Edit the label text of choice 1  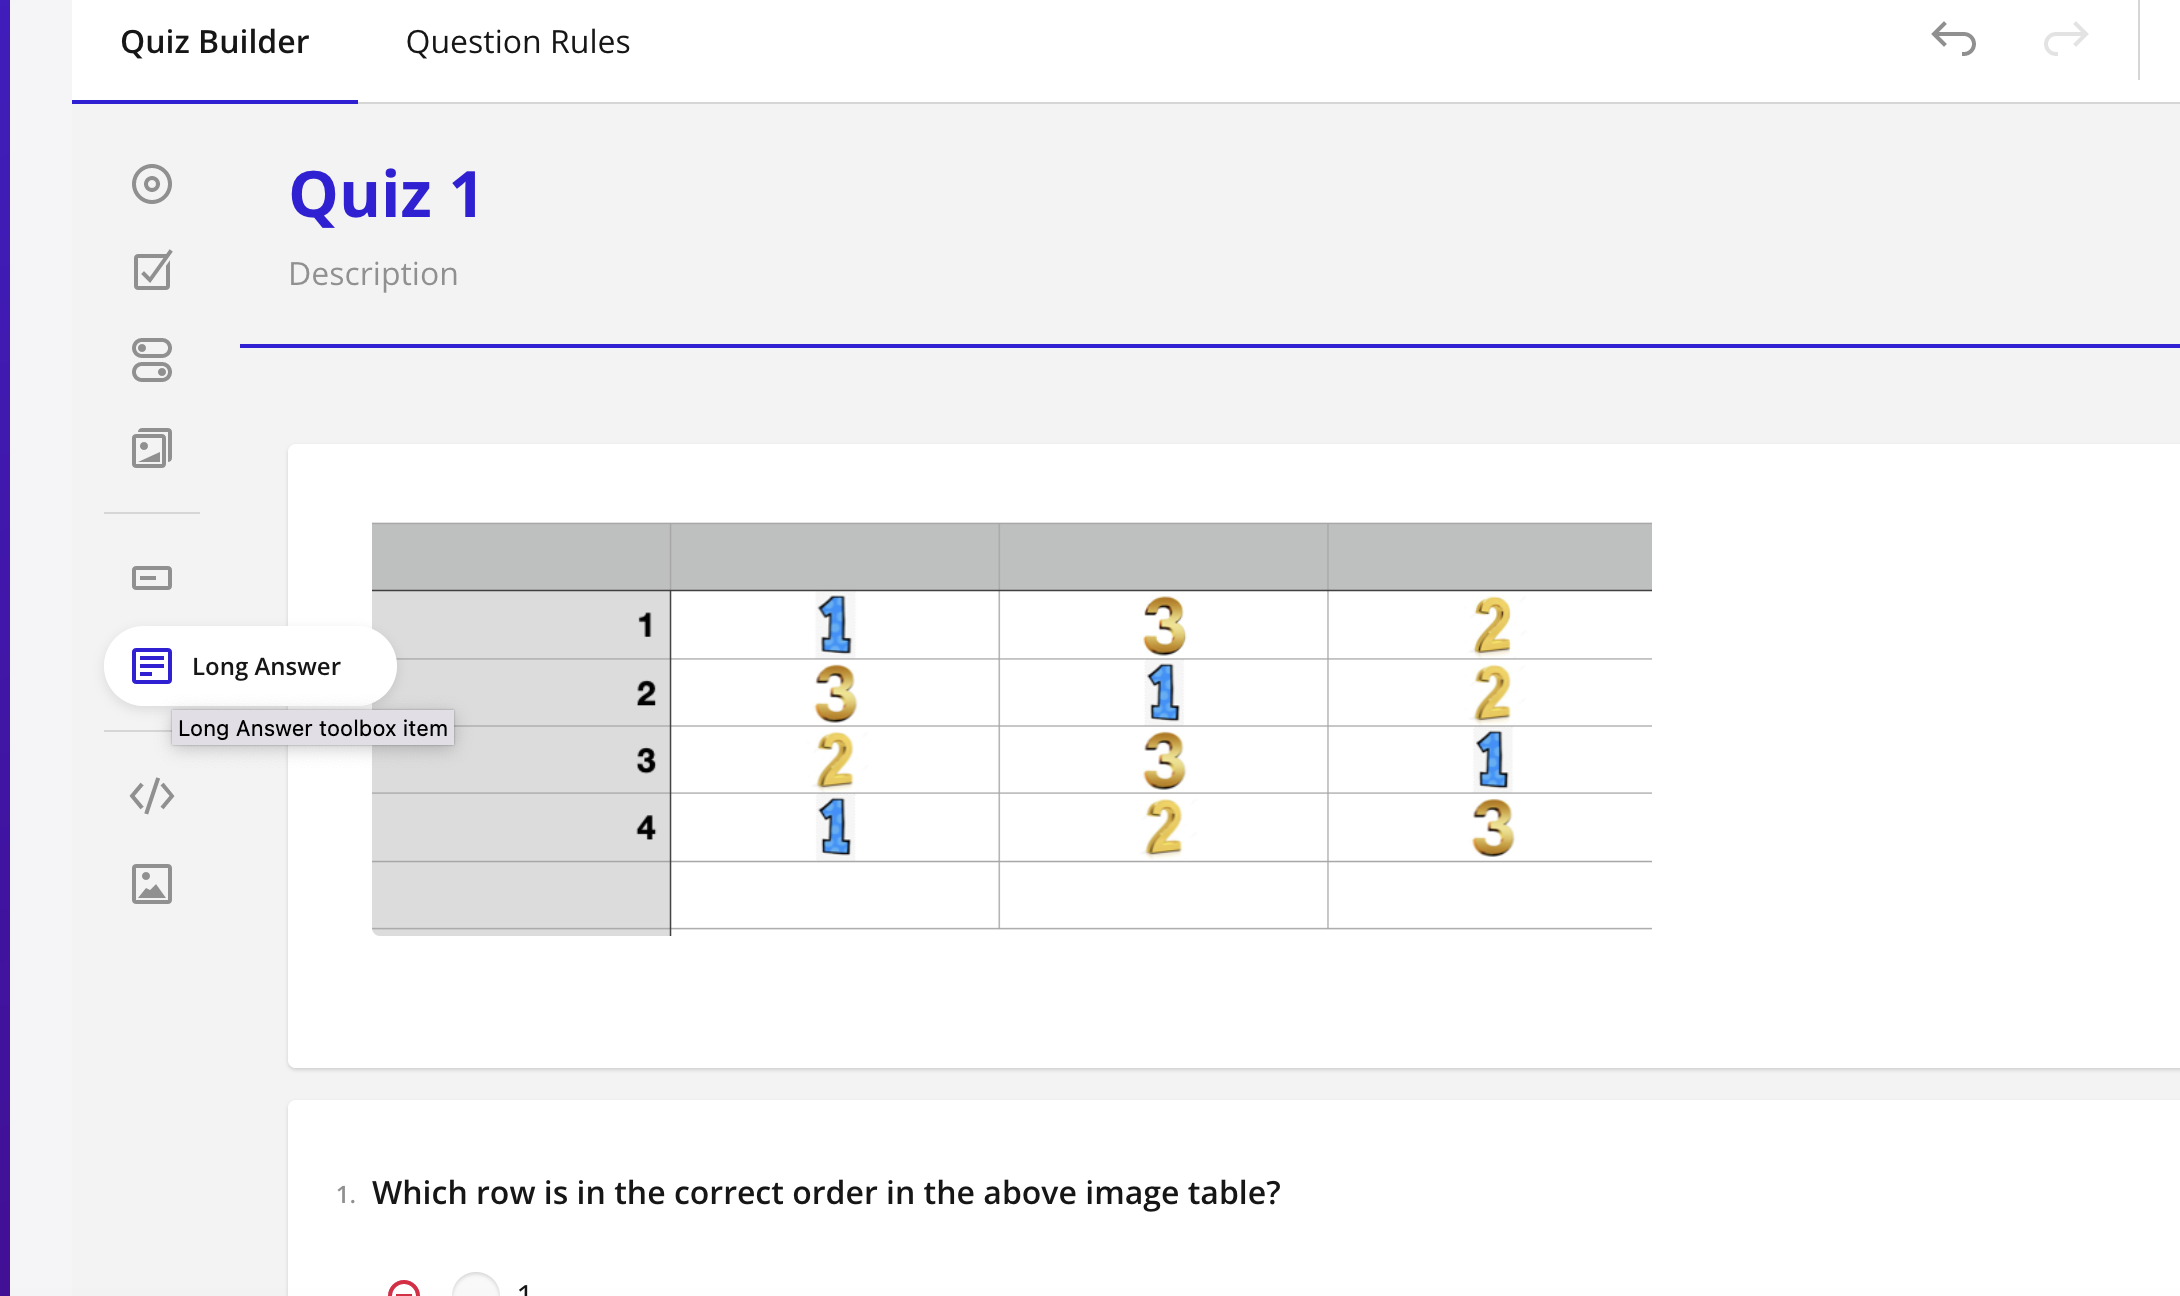[524, 1289]
